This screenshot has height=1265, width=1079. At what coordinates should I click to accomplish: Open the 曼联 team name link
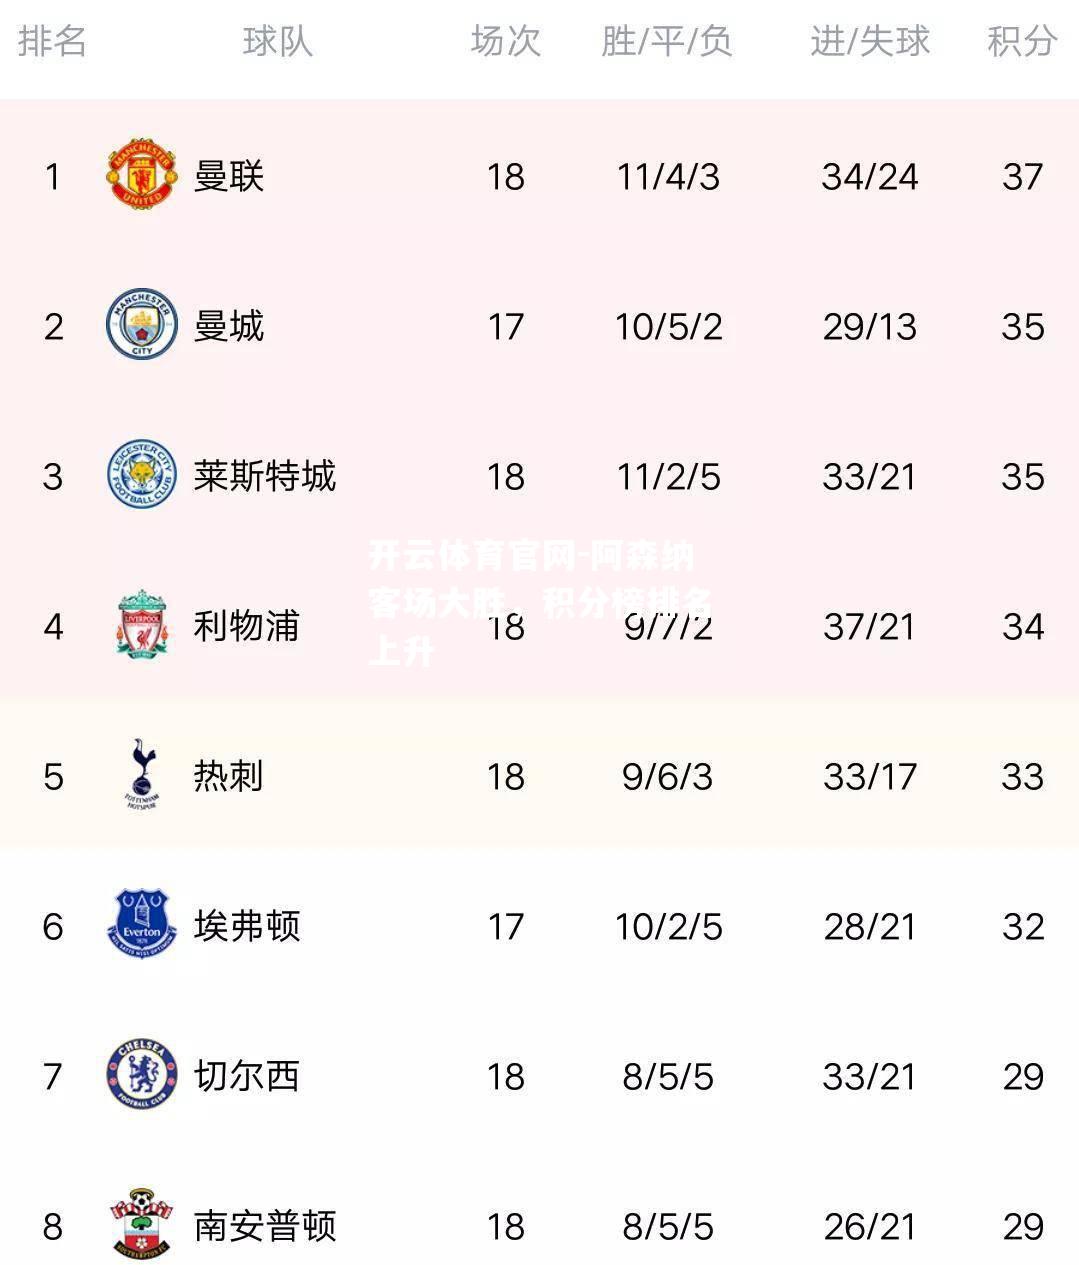(x=229, y=176)
